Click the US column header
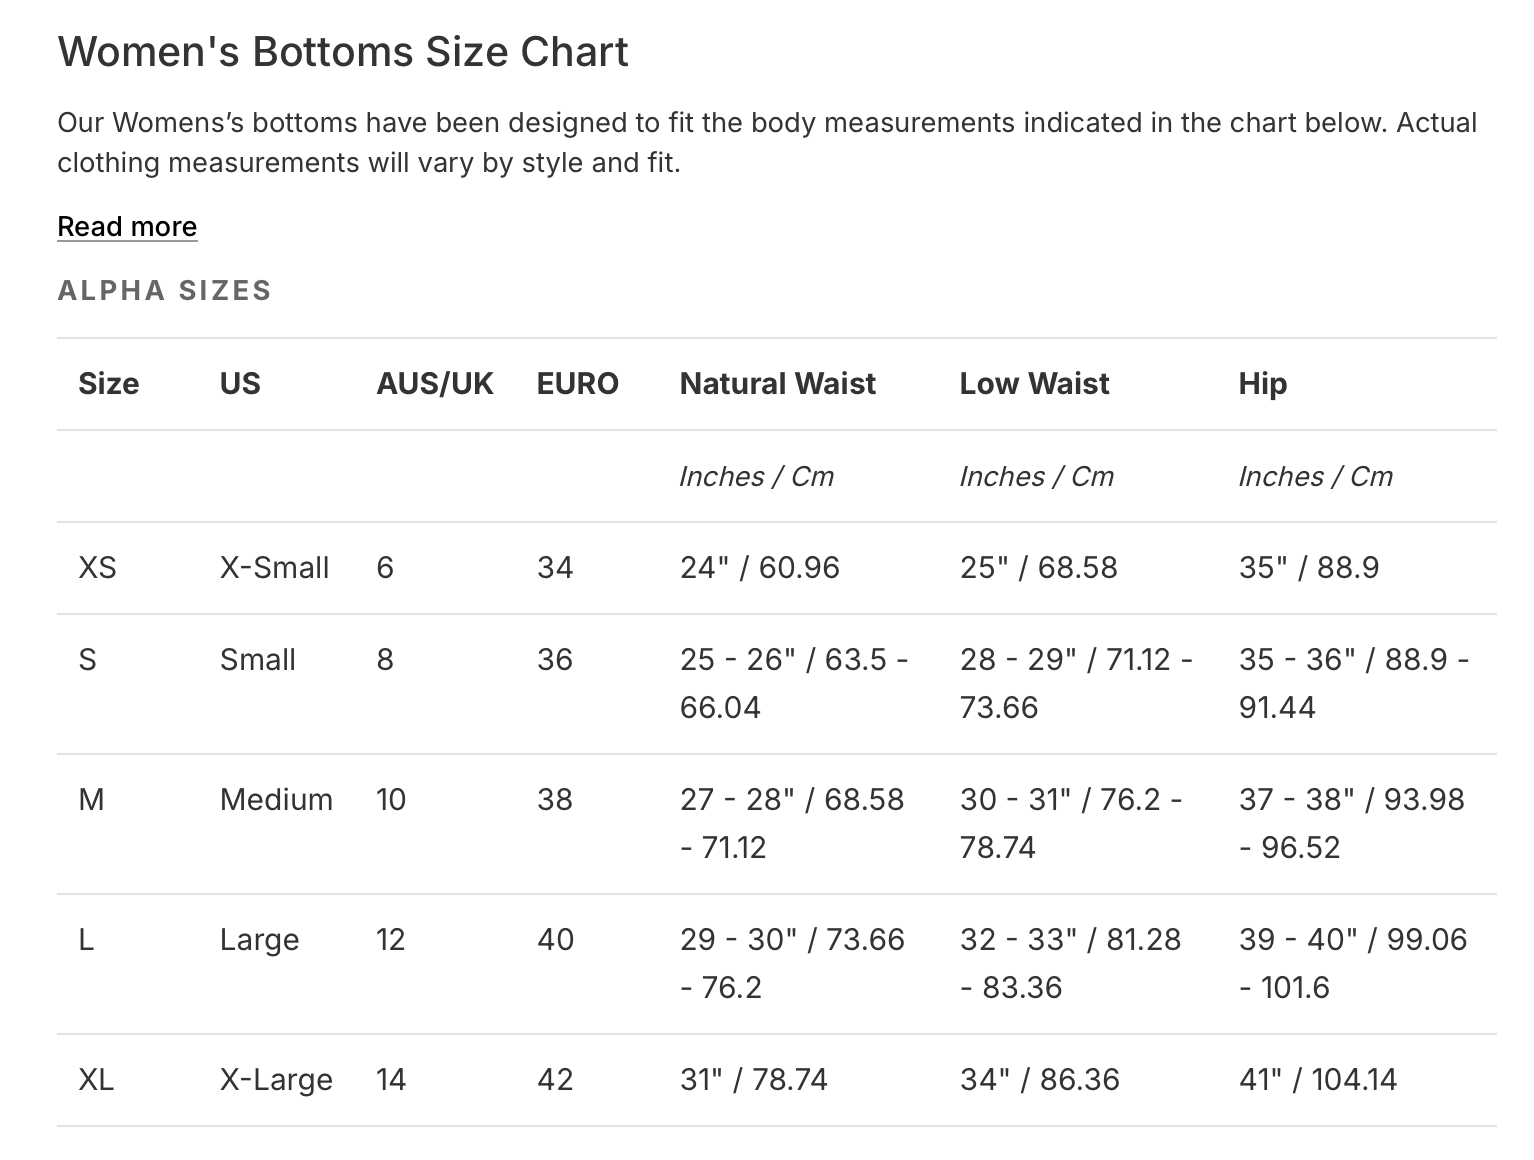 240,384
